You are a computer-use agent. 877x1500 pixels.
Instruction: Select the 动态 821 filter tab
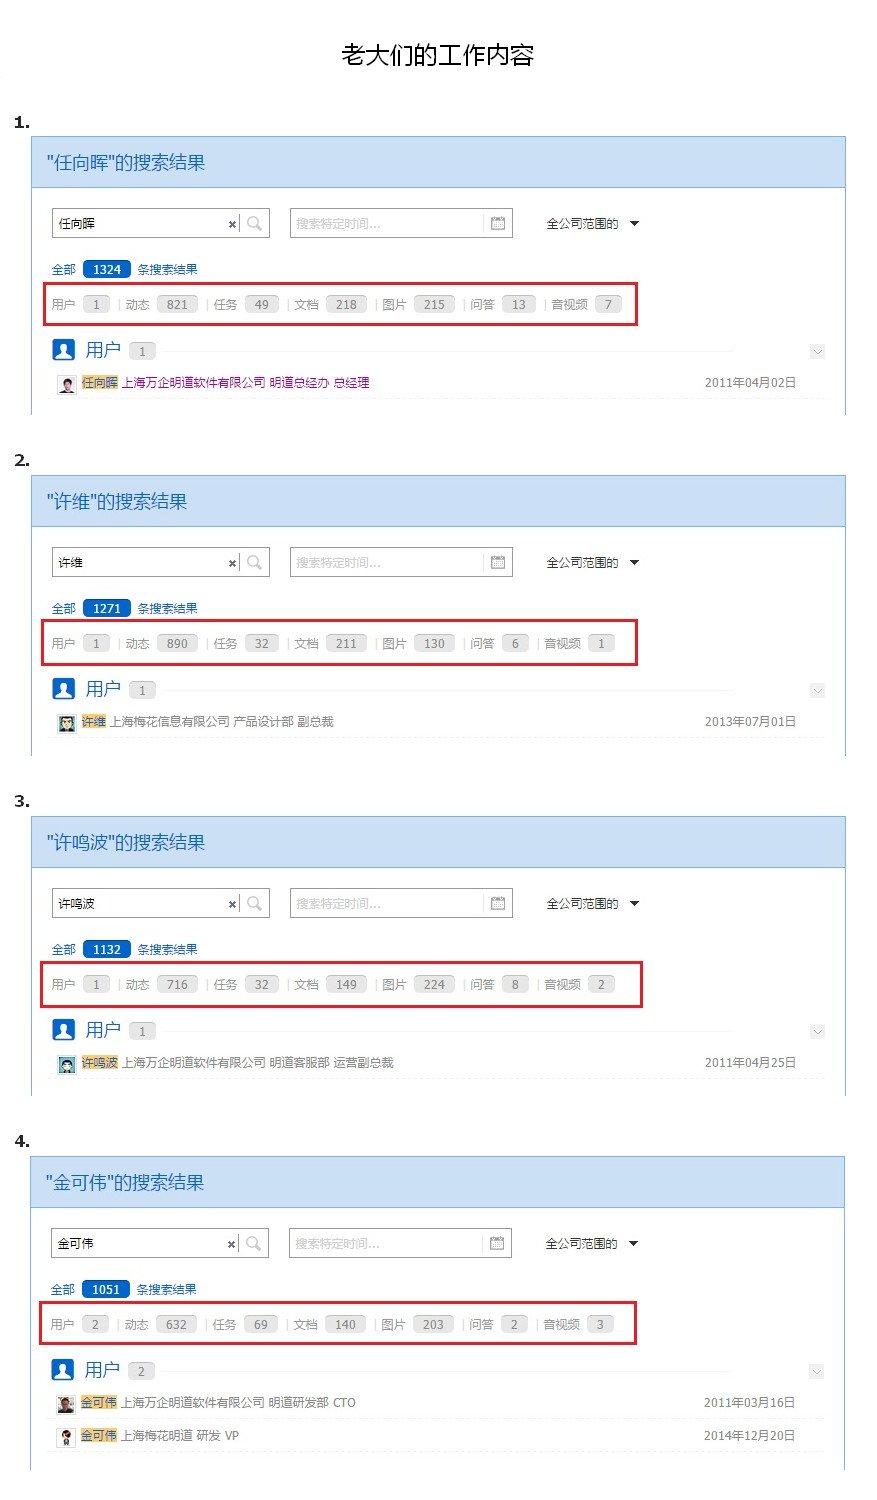[x=162, y=304]
